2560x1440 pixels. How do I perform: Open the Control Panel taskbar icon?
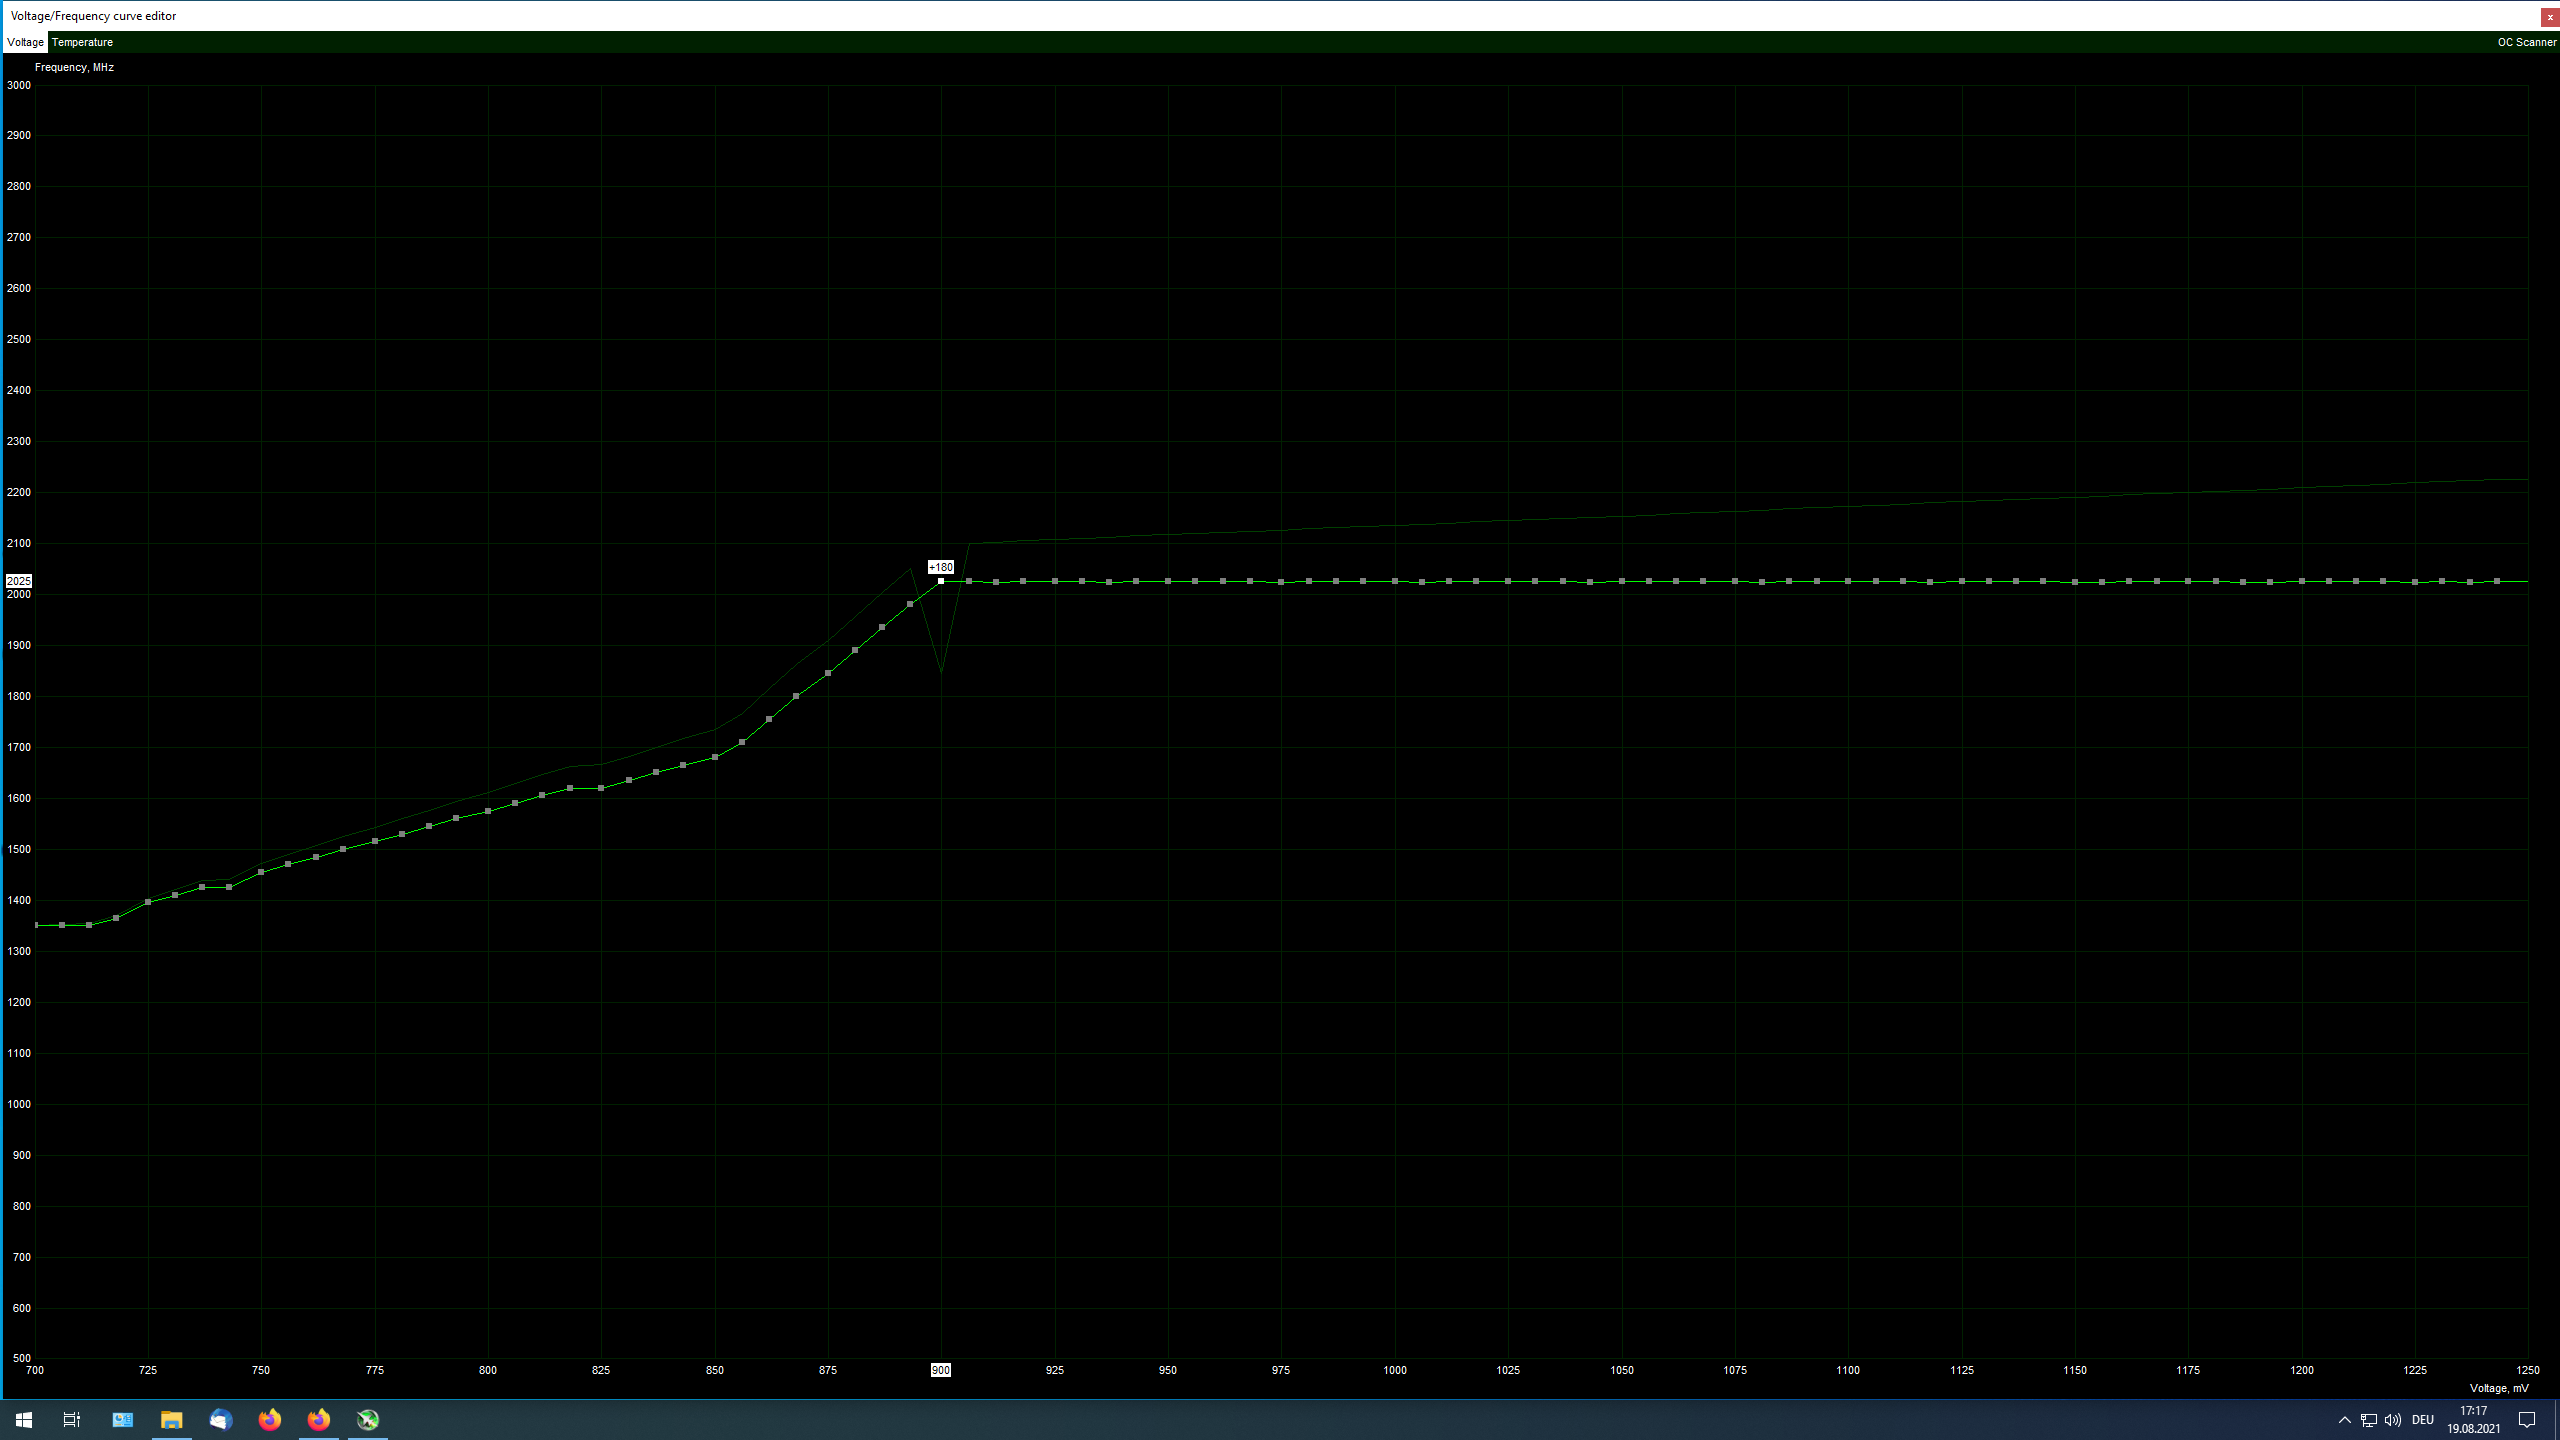(x=122, y=1420)
